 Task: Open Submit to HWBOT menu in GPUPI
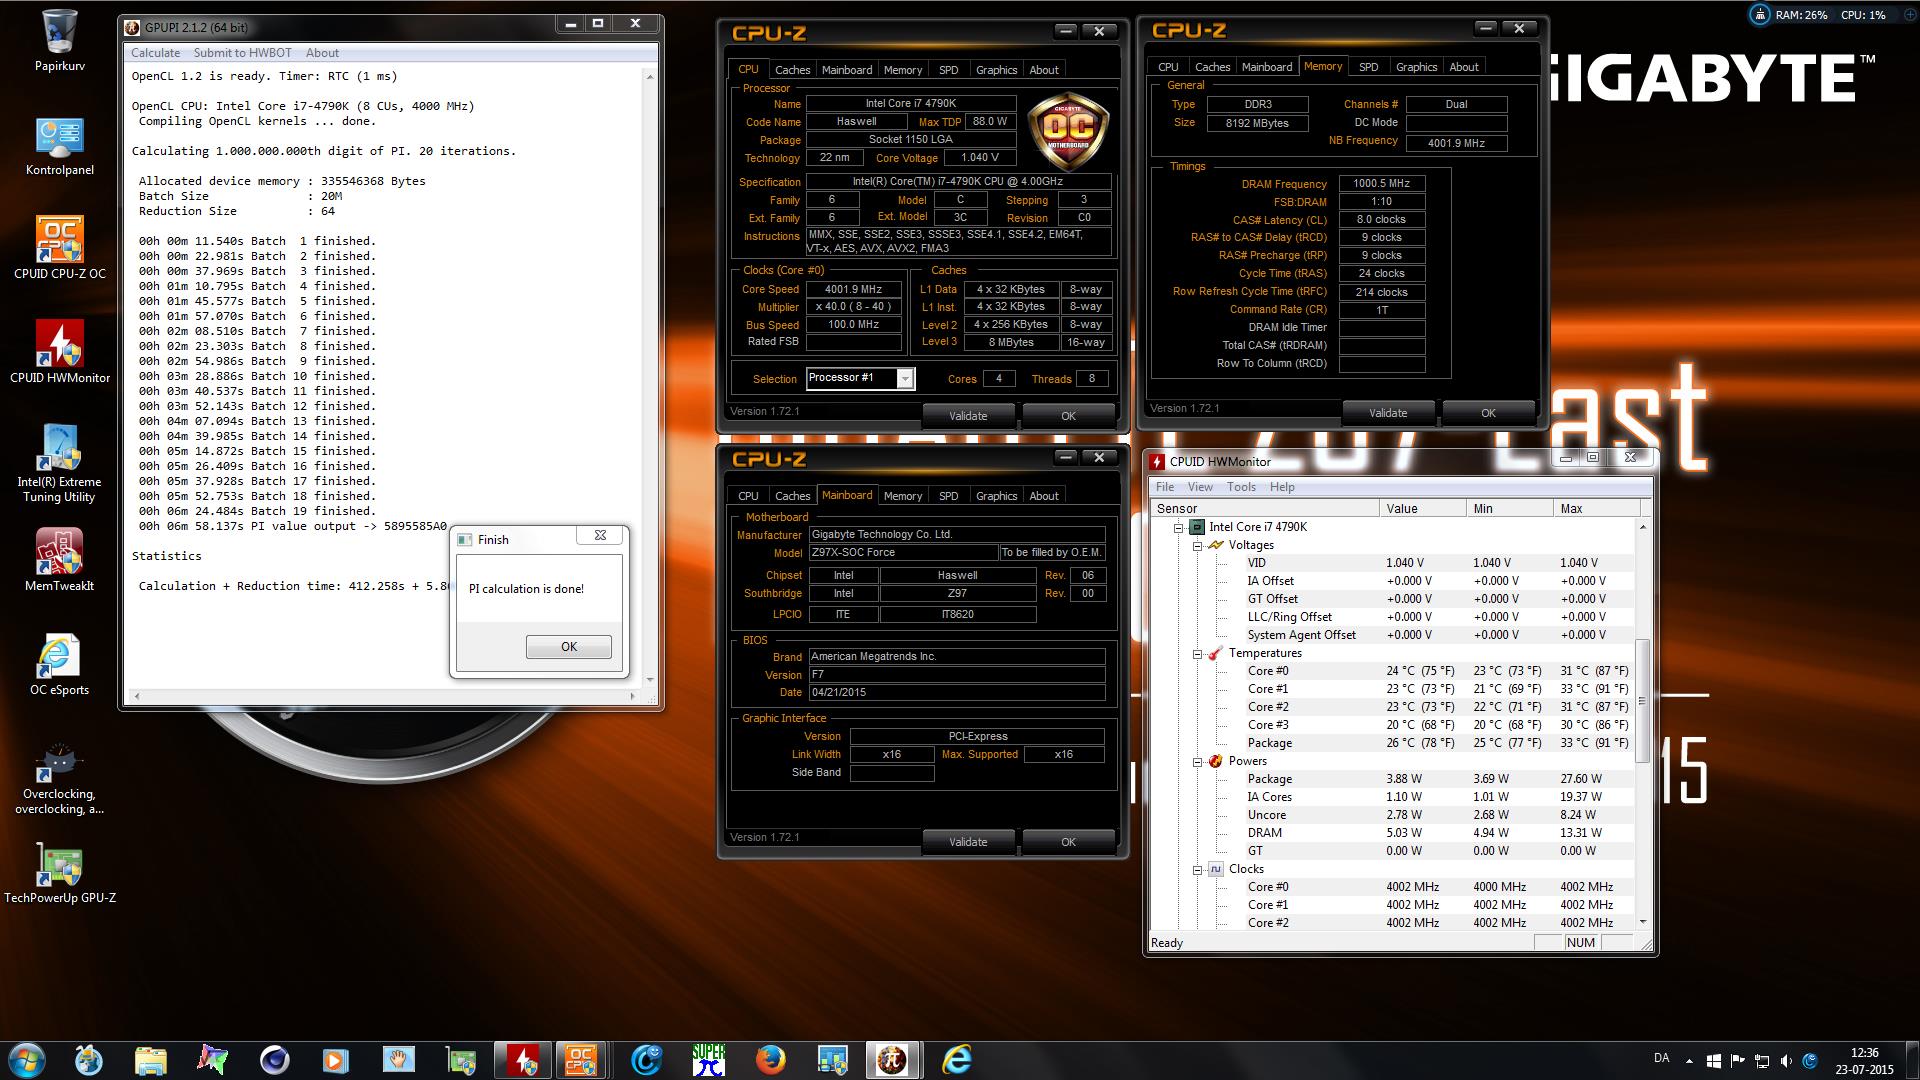coord(243,53)
